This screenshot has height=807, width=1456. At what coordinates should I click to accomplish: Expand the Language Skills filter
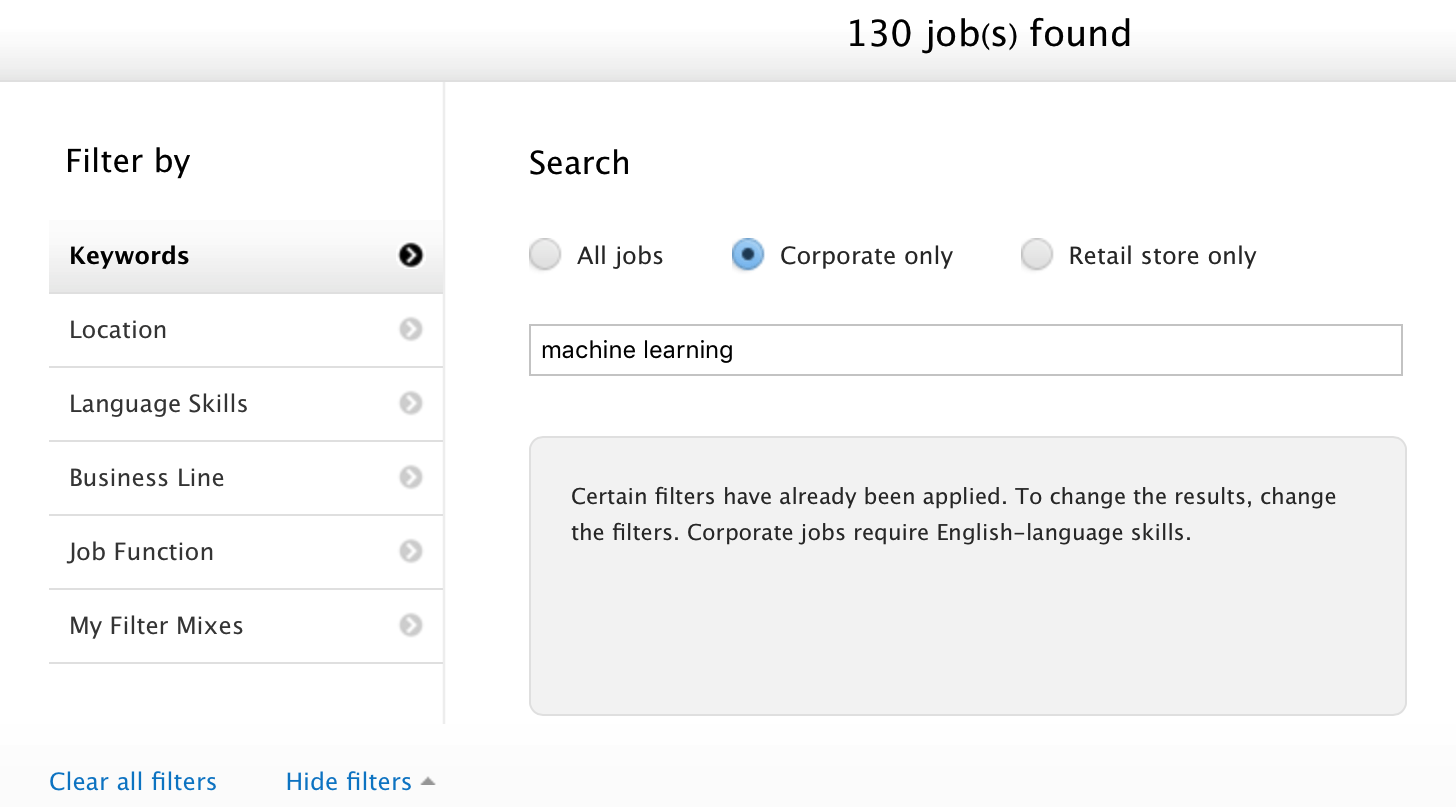(158, 404)
